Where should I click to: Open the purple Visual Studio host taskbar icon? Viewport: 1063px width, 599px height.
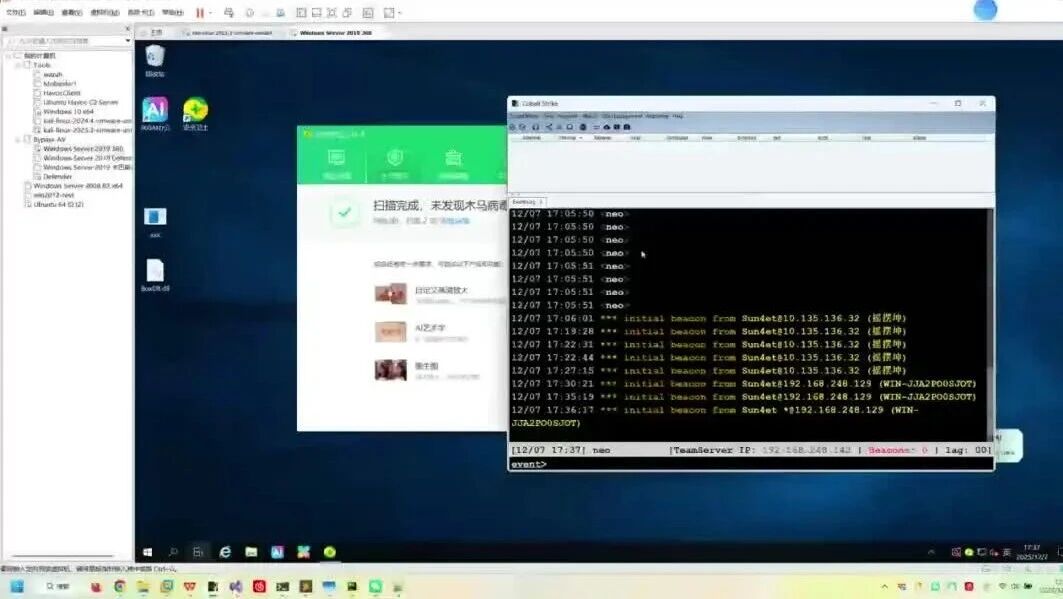click(x=235, y=586)
